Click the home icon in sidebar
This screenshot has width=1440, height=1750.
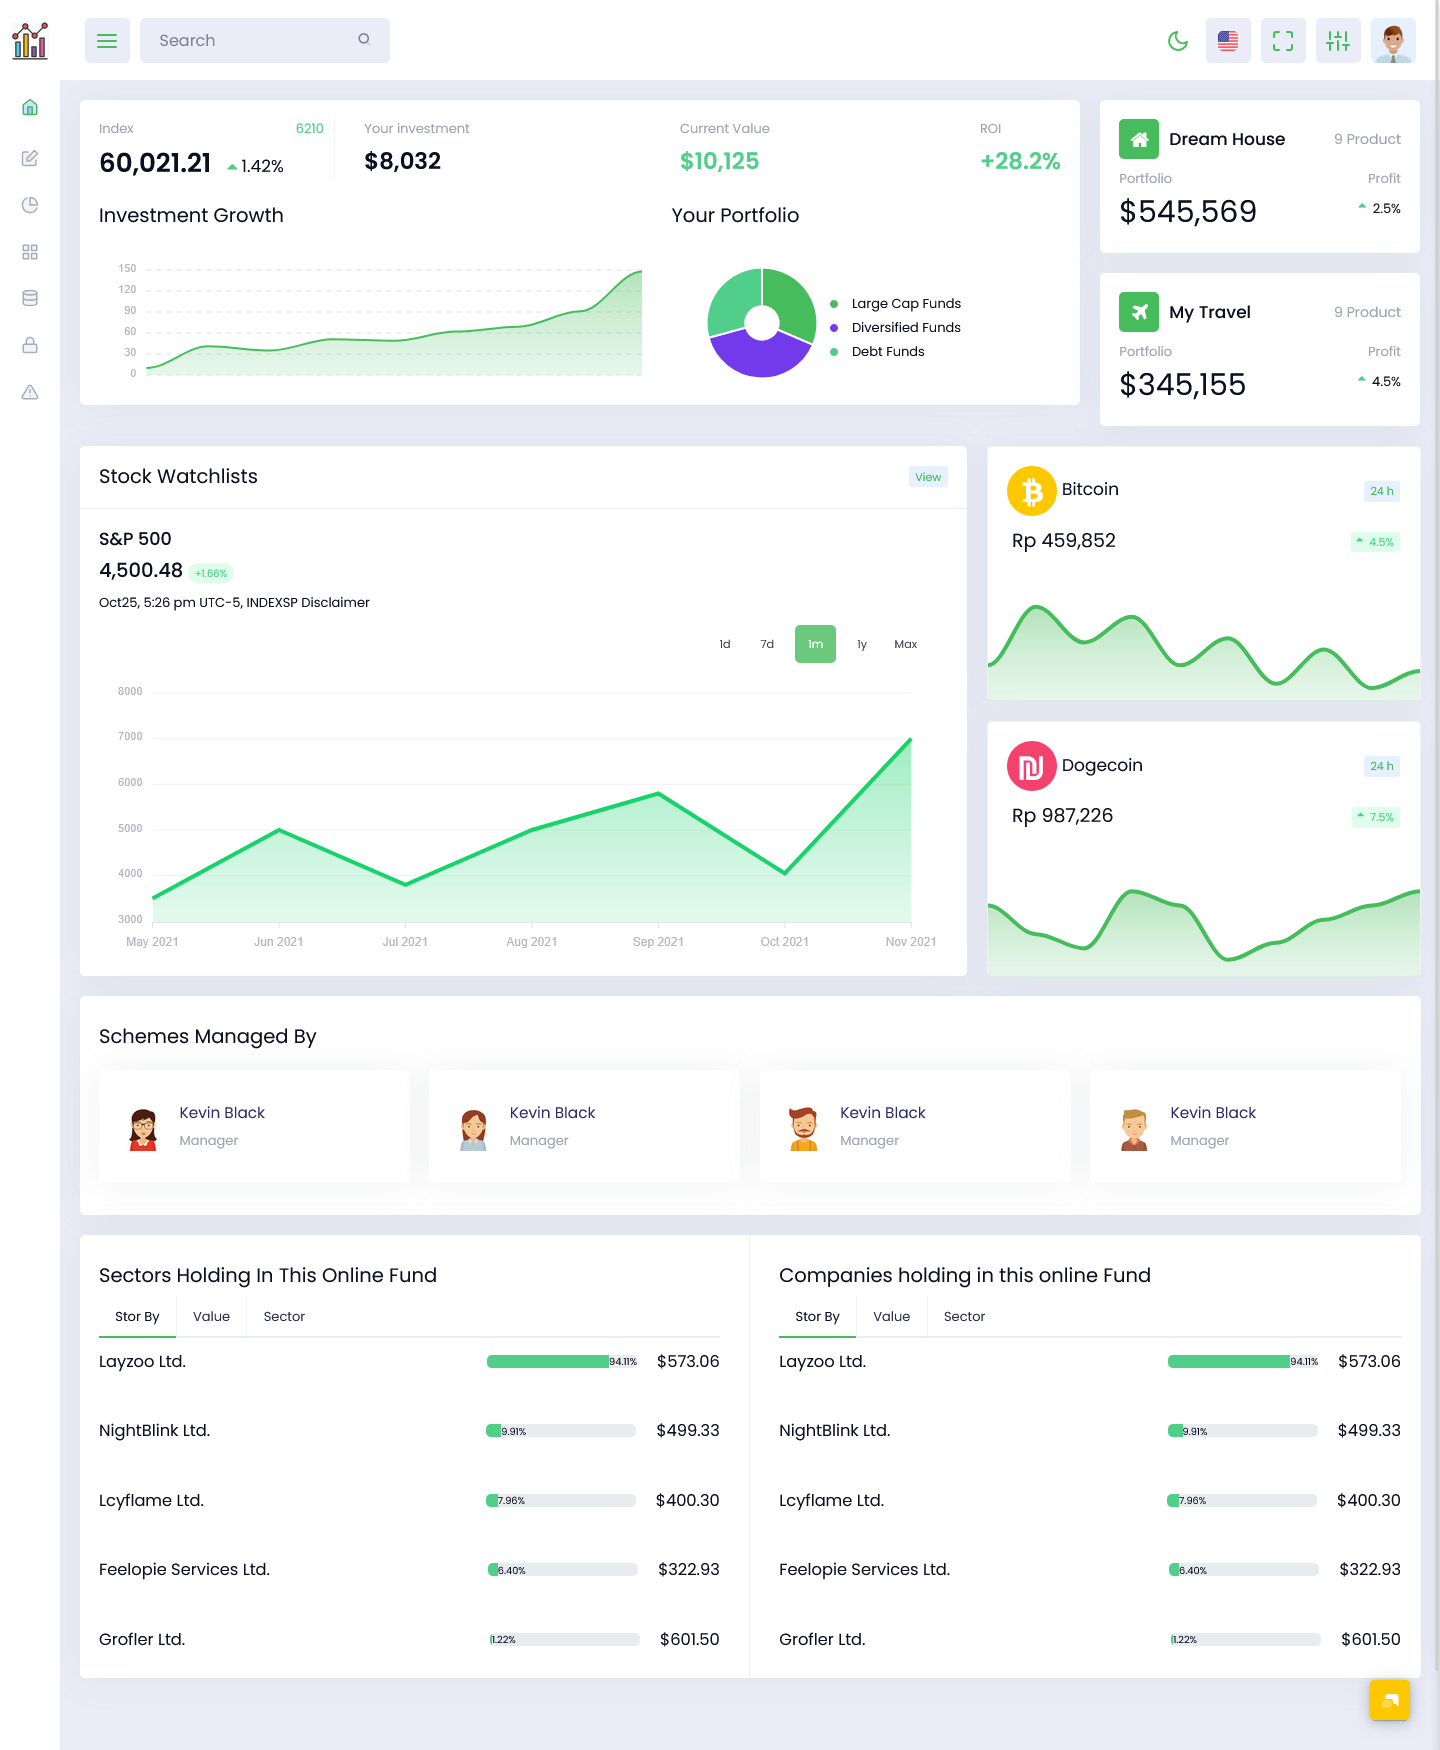coord(30,107)
